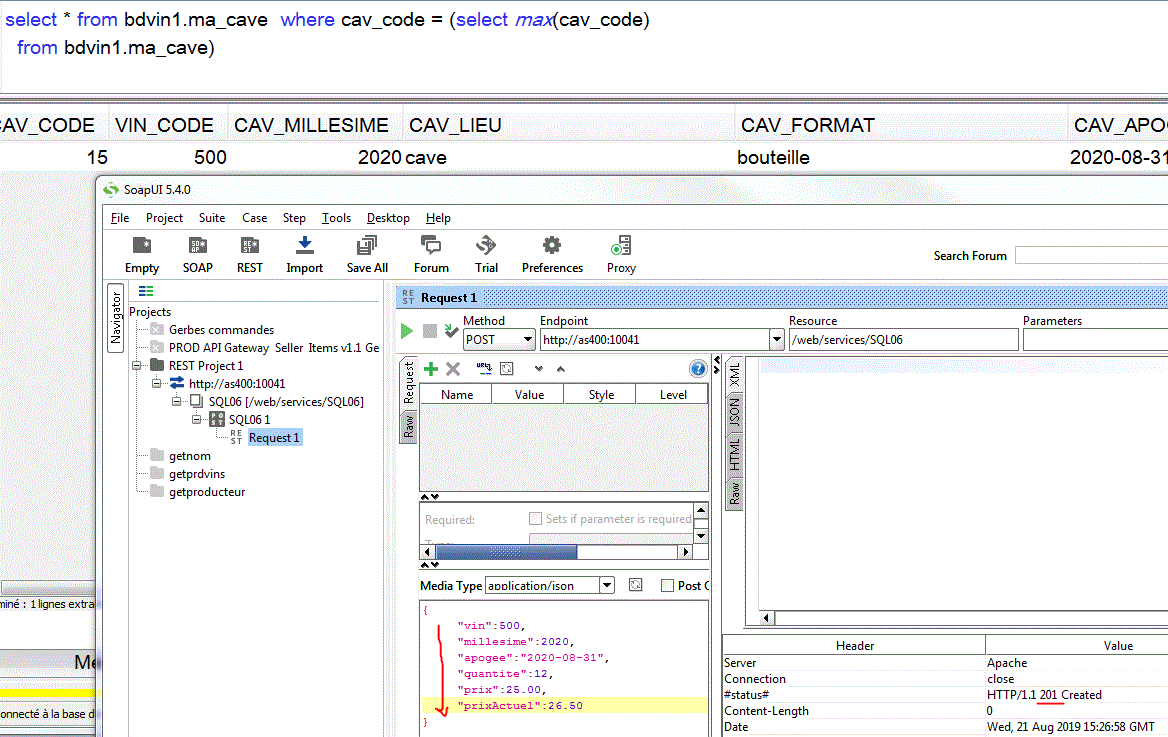Click the Search Forum input field
Screen dimensions: 1168x737
pyautogui.click(x=1091, y=256)
